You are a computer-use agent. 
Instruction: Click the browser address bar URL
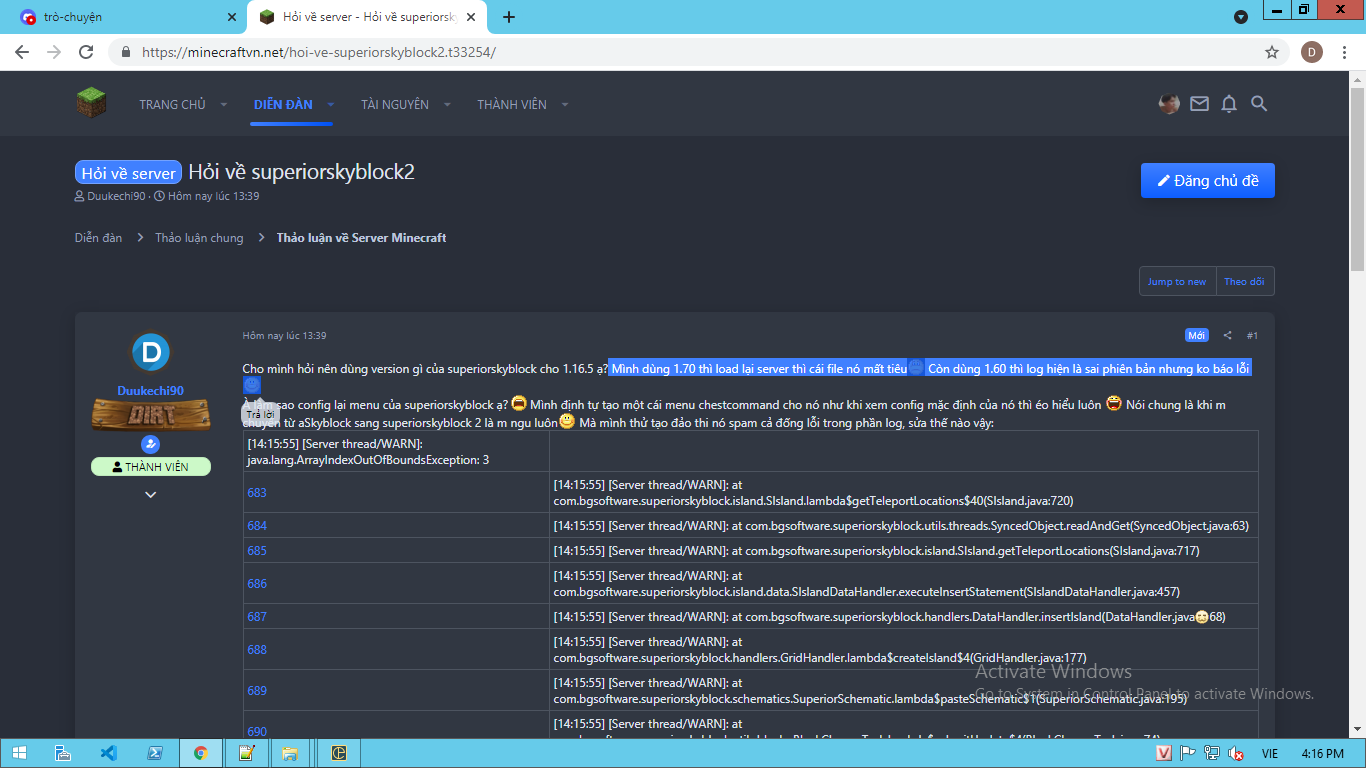(318, 52)
